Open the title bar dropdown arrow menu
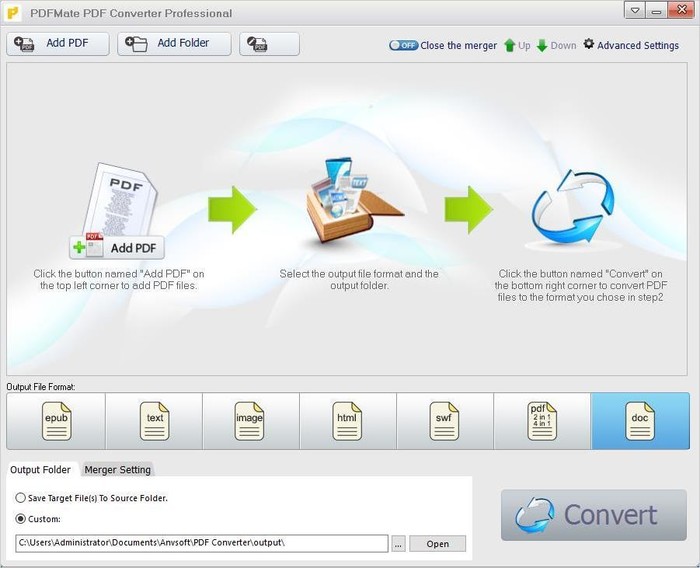700x568 pixels. (635, 11)
